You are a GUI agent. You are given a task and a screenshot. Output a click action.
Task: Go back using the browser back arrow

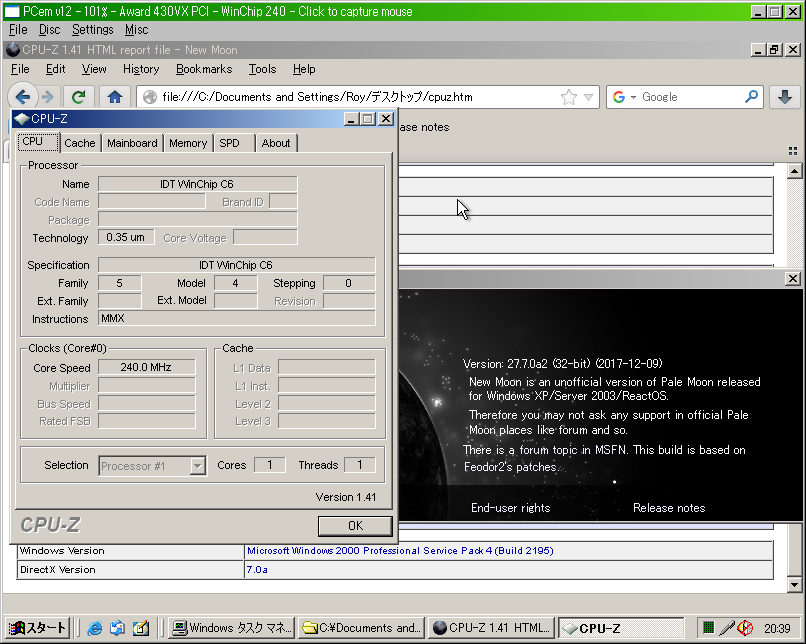coord(23,97)
